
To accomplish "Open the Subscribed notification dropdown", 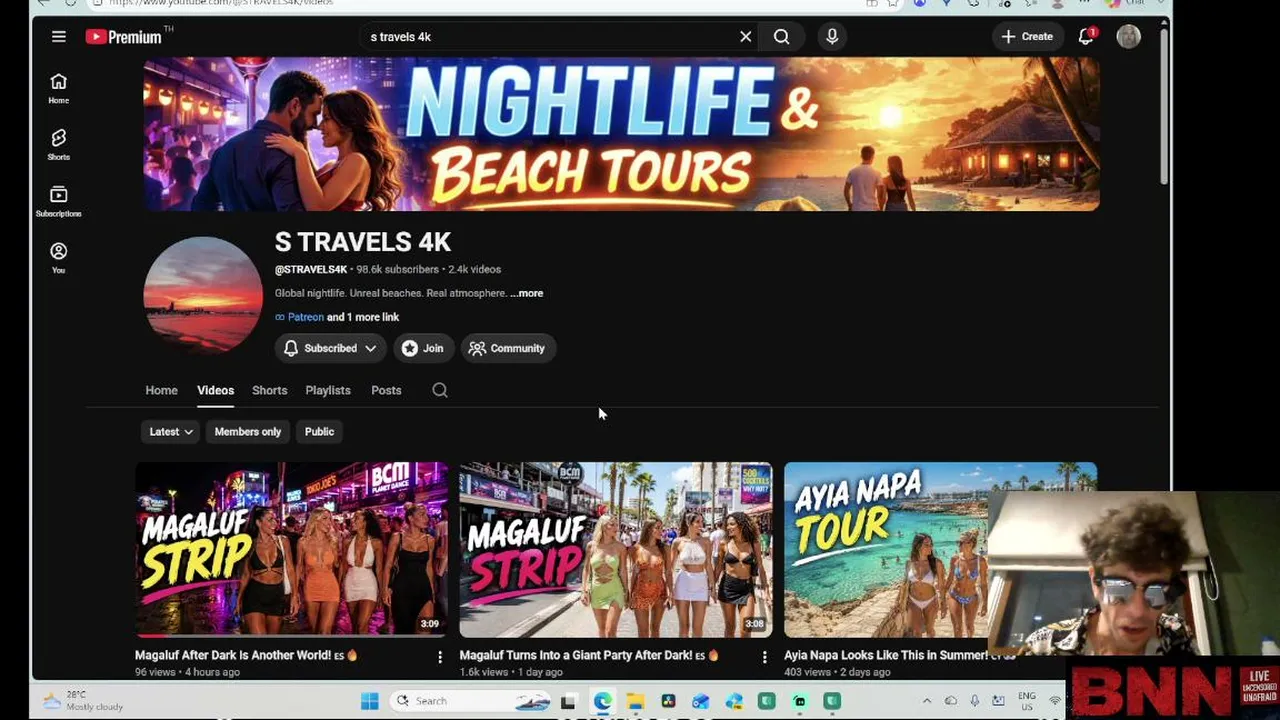I will pyautogui.click(x=330, y=348).
